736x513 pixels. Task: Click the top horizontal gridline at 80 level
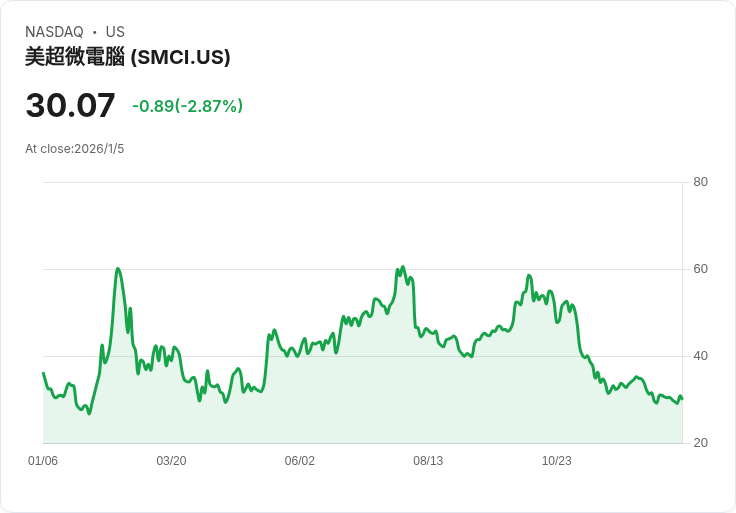point(360,182)
